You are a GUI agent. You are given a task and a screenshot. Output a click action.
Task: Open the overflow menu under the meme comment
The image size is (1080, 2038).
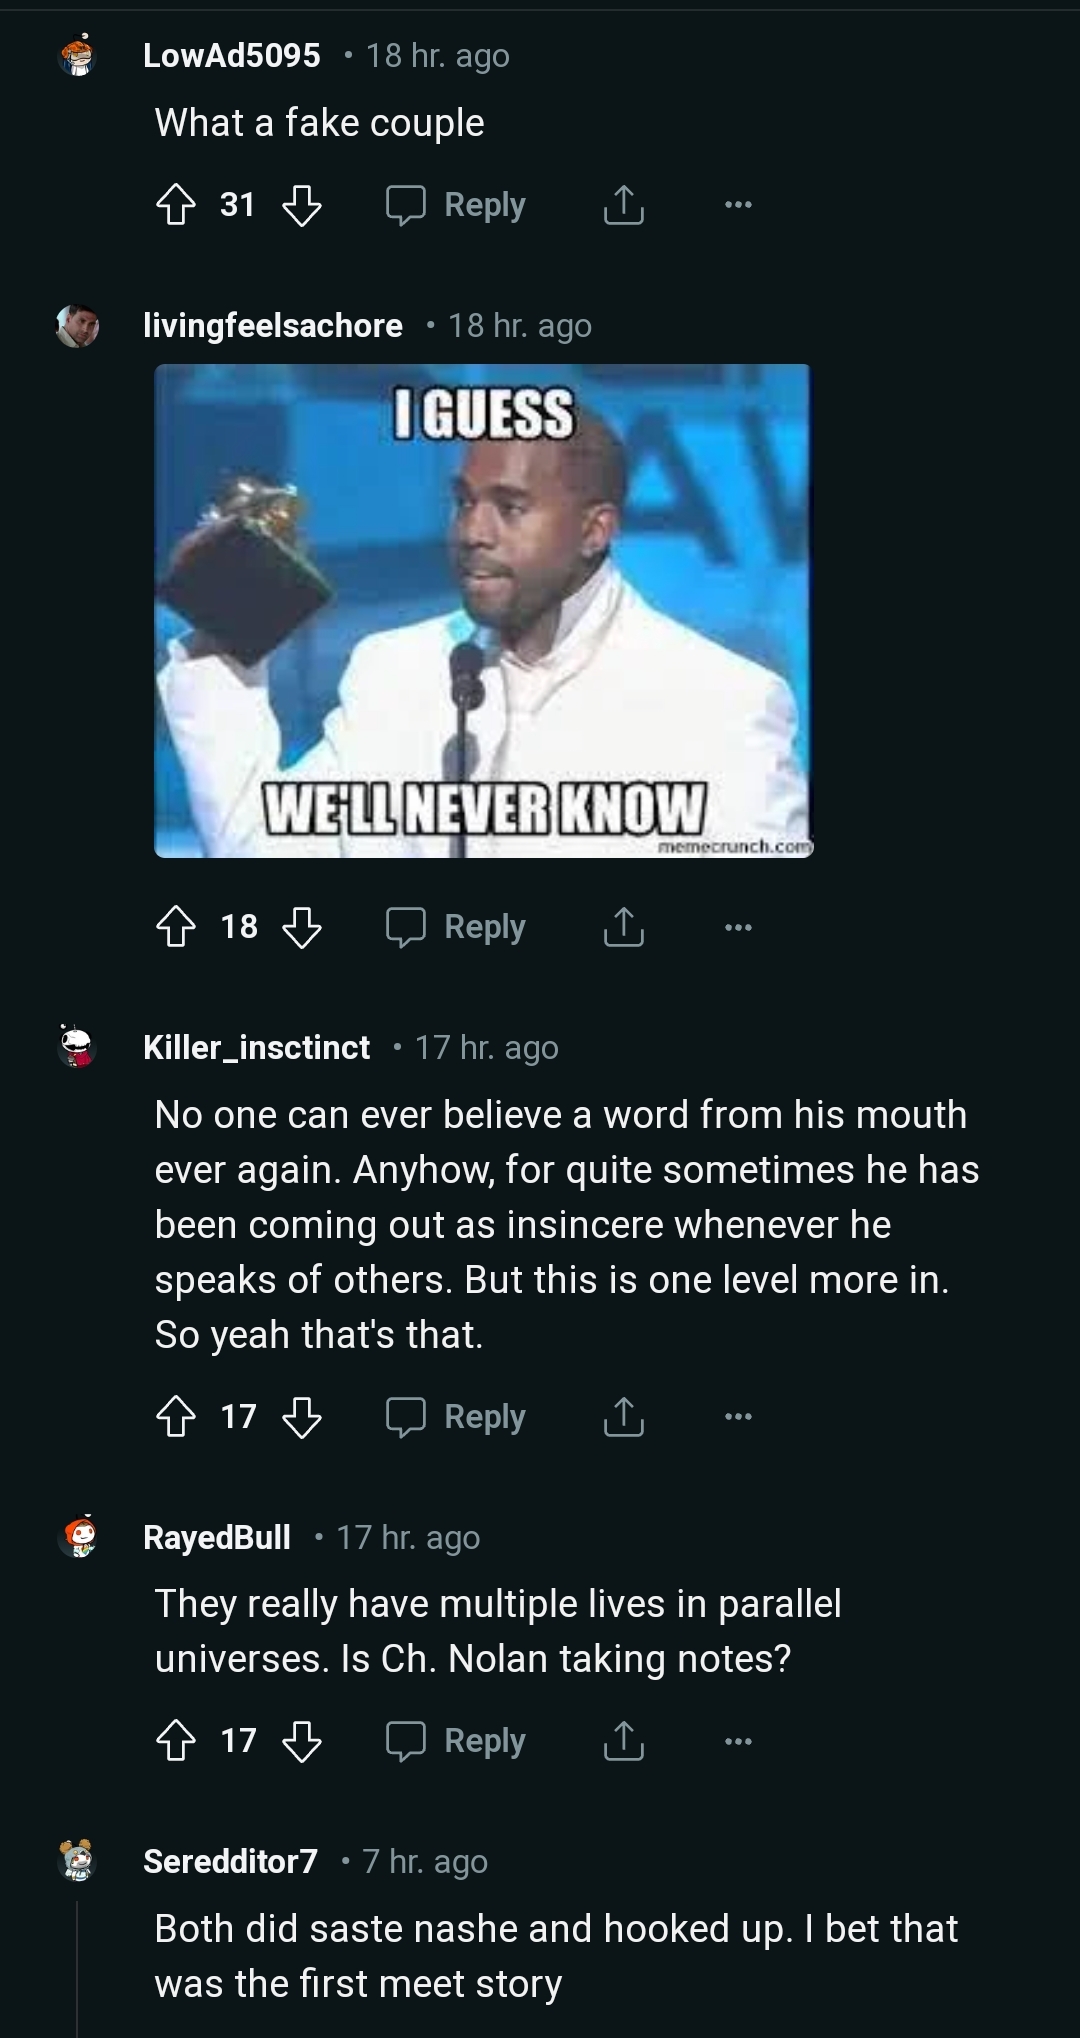click(x=736, y=927)
